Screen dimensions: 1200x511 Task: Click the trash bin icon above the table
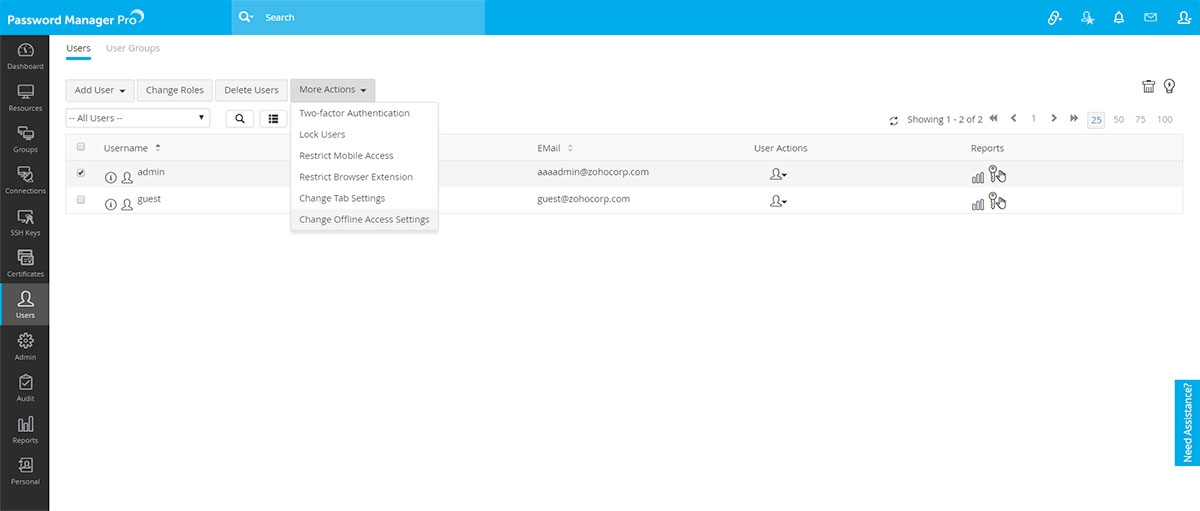pyautogui.click(x=1149, y=87)
